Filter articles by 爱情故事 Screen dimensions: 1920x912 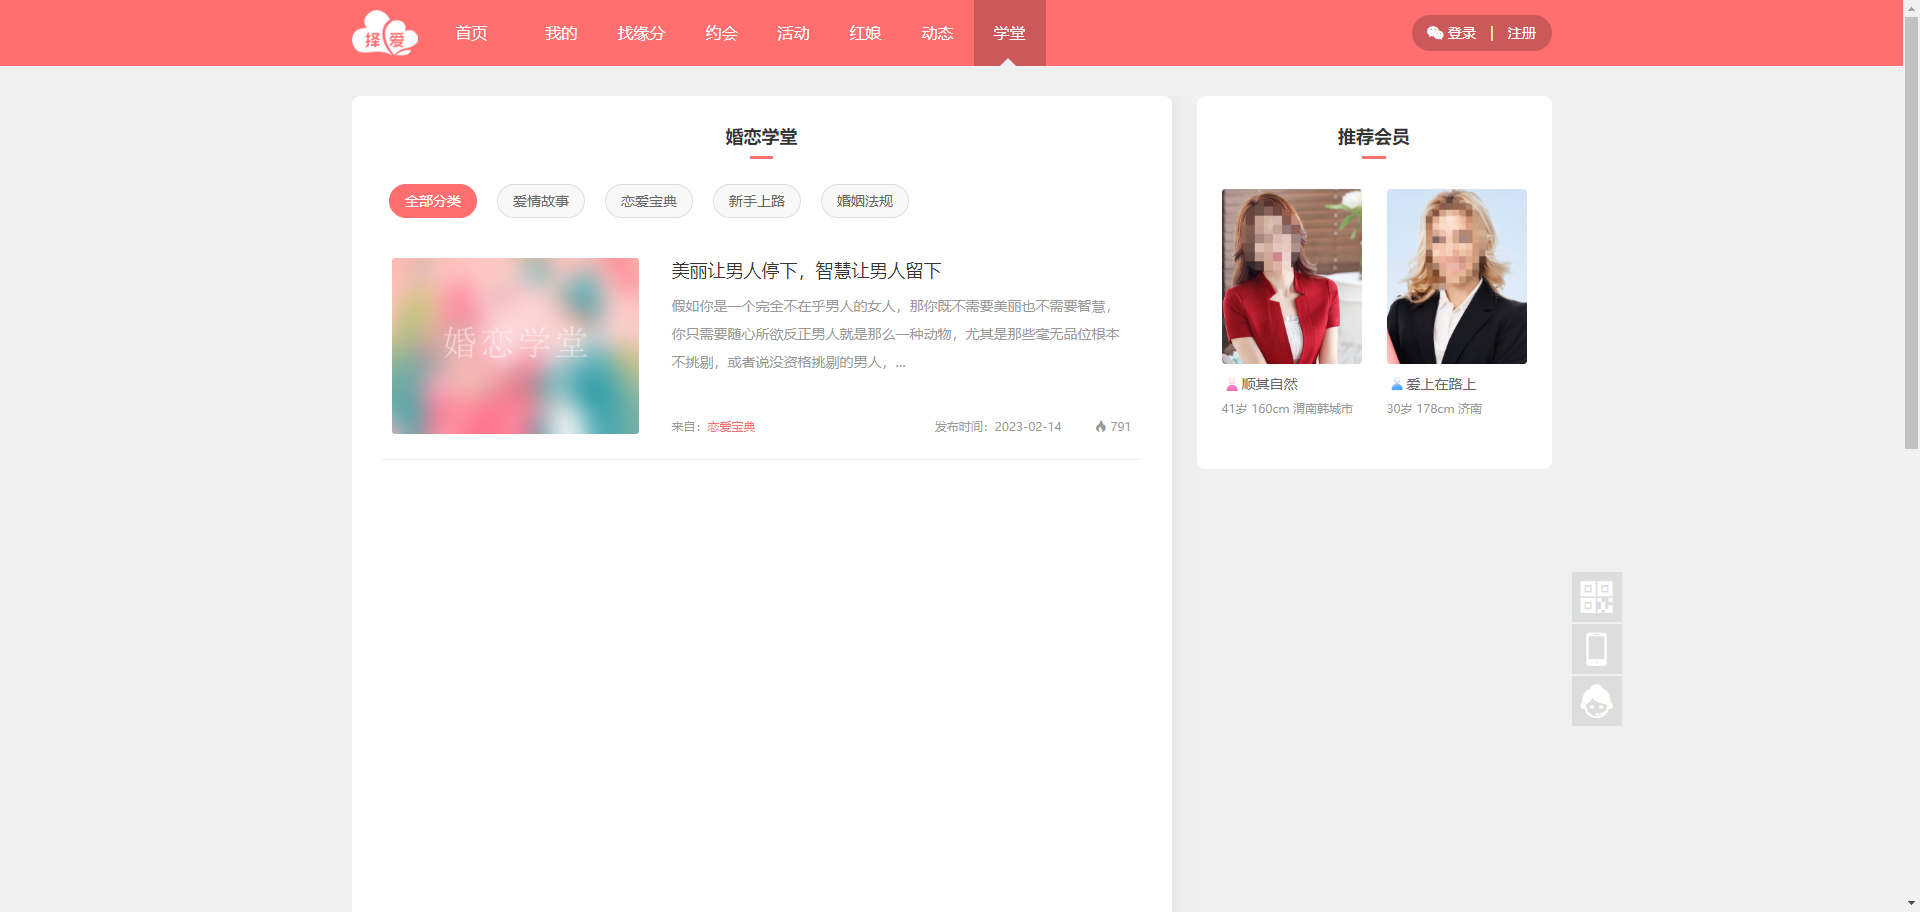point(541,201)
